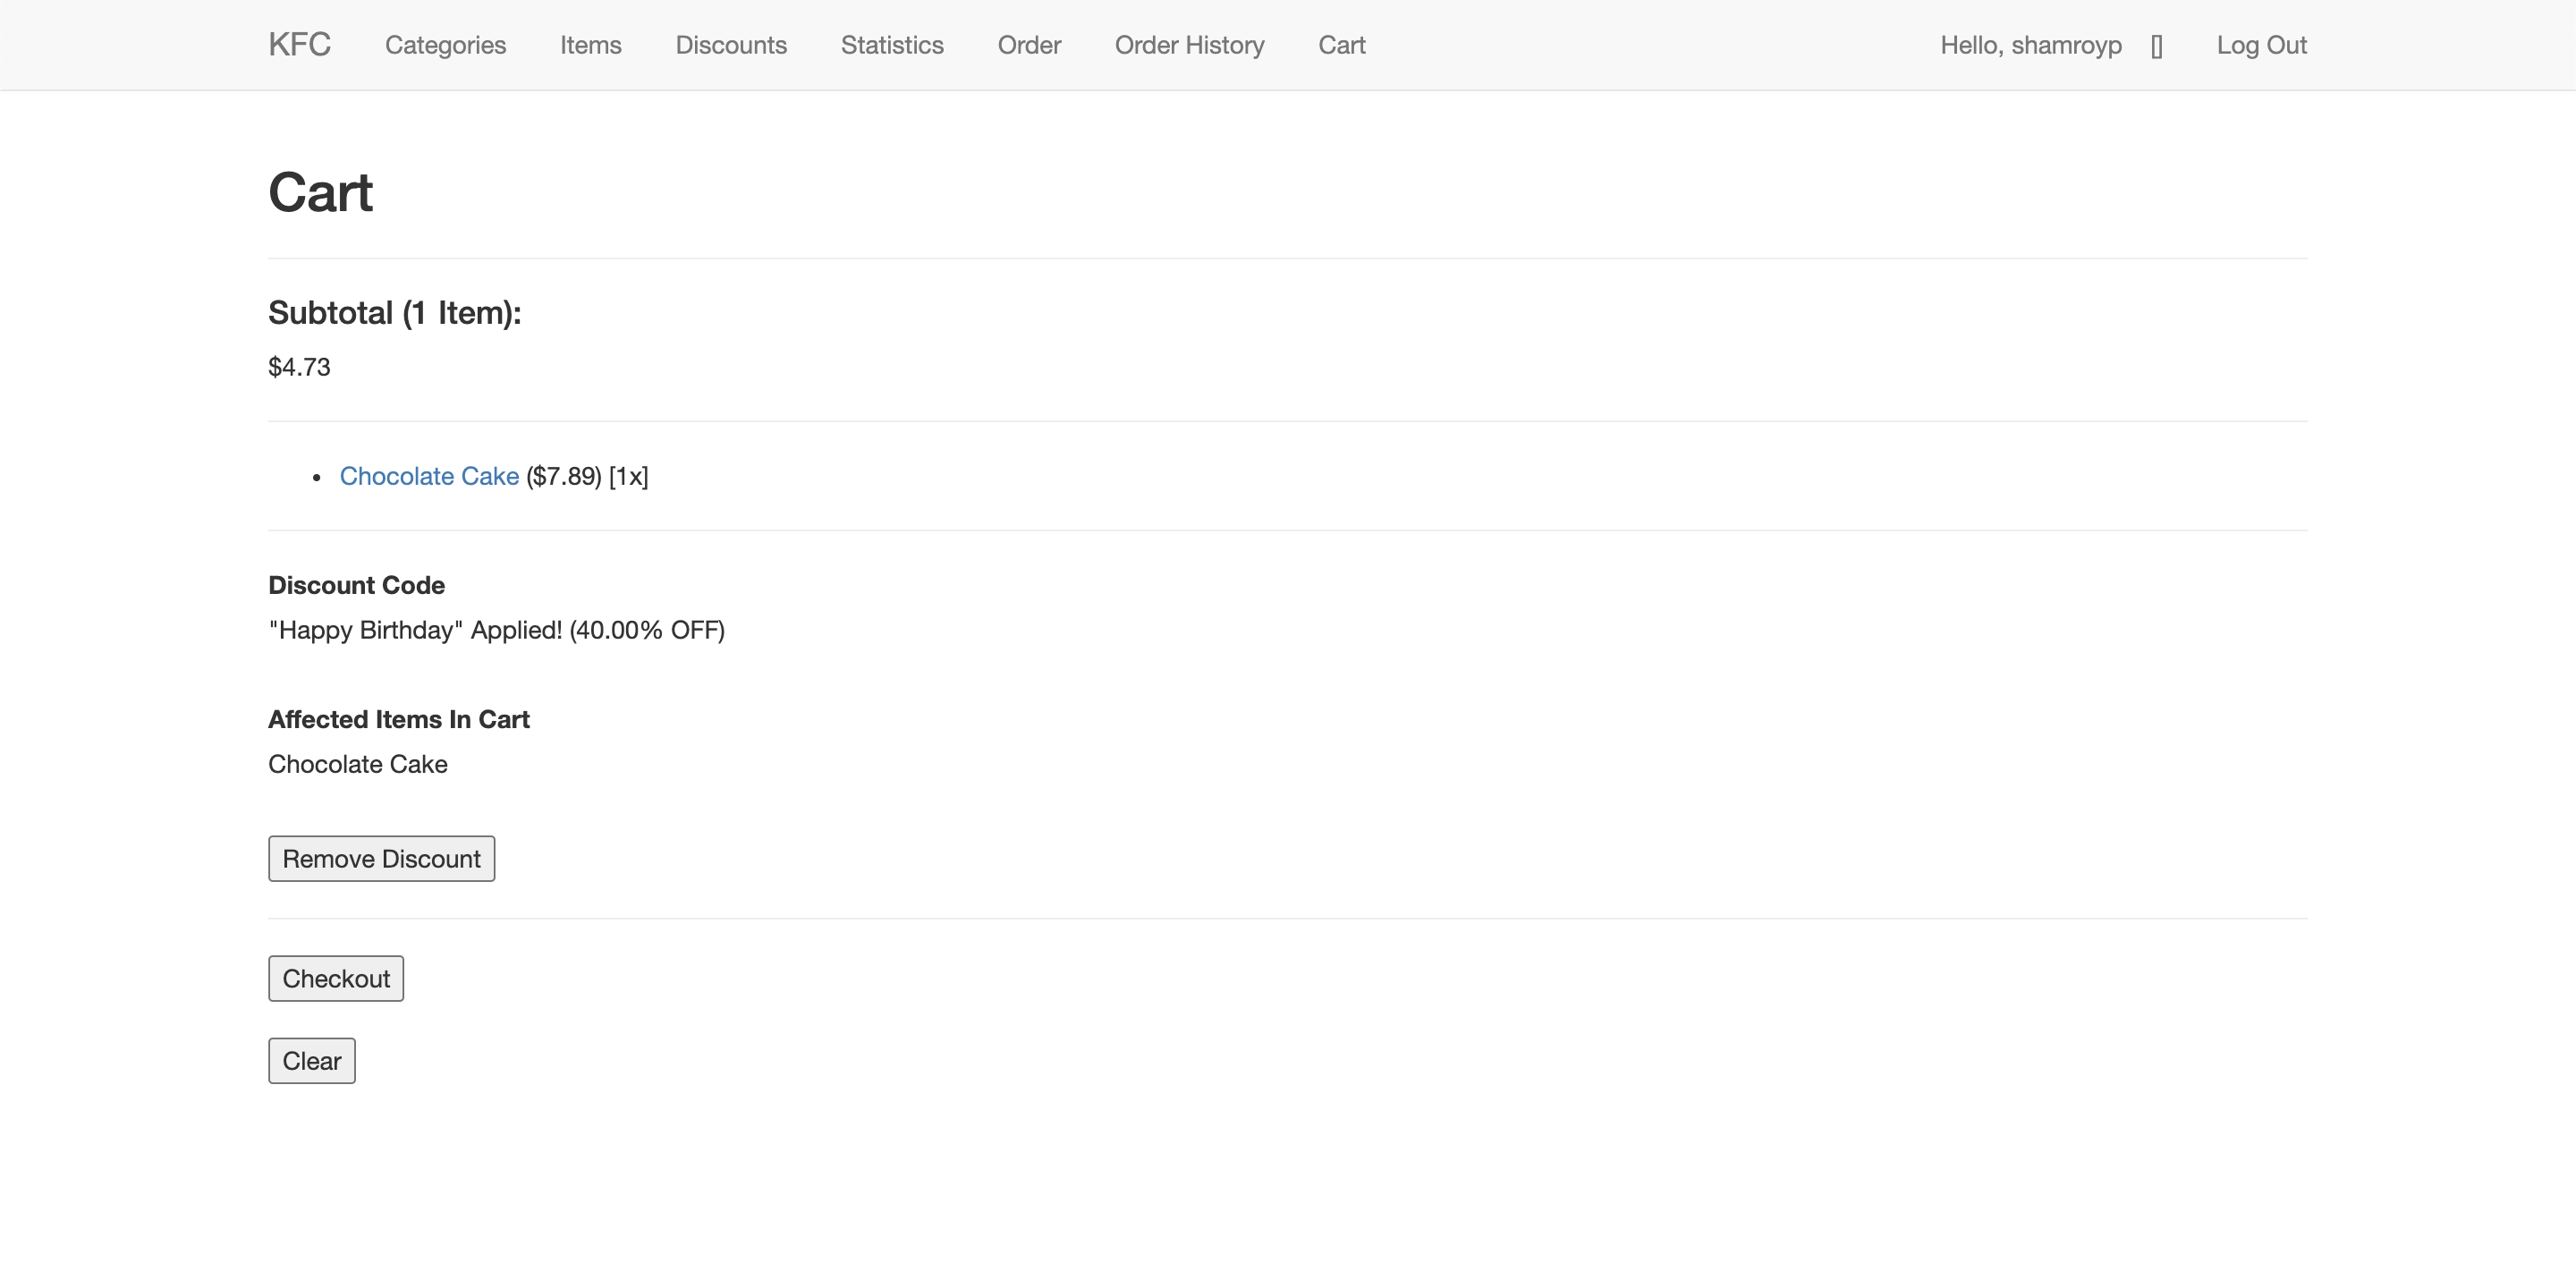Viewport: 2576px width, 1263px height.
Task: Open the Categories menu item
Action: (x=445, y=45)
